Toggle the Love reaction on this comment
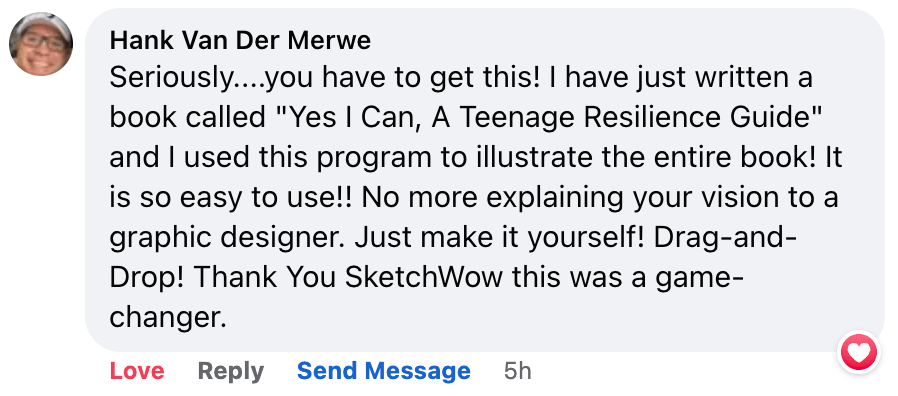The height and width of the screenshot is (396, 898). tap(137, 371)
